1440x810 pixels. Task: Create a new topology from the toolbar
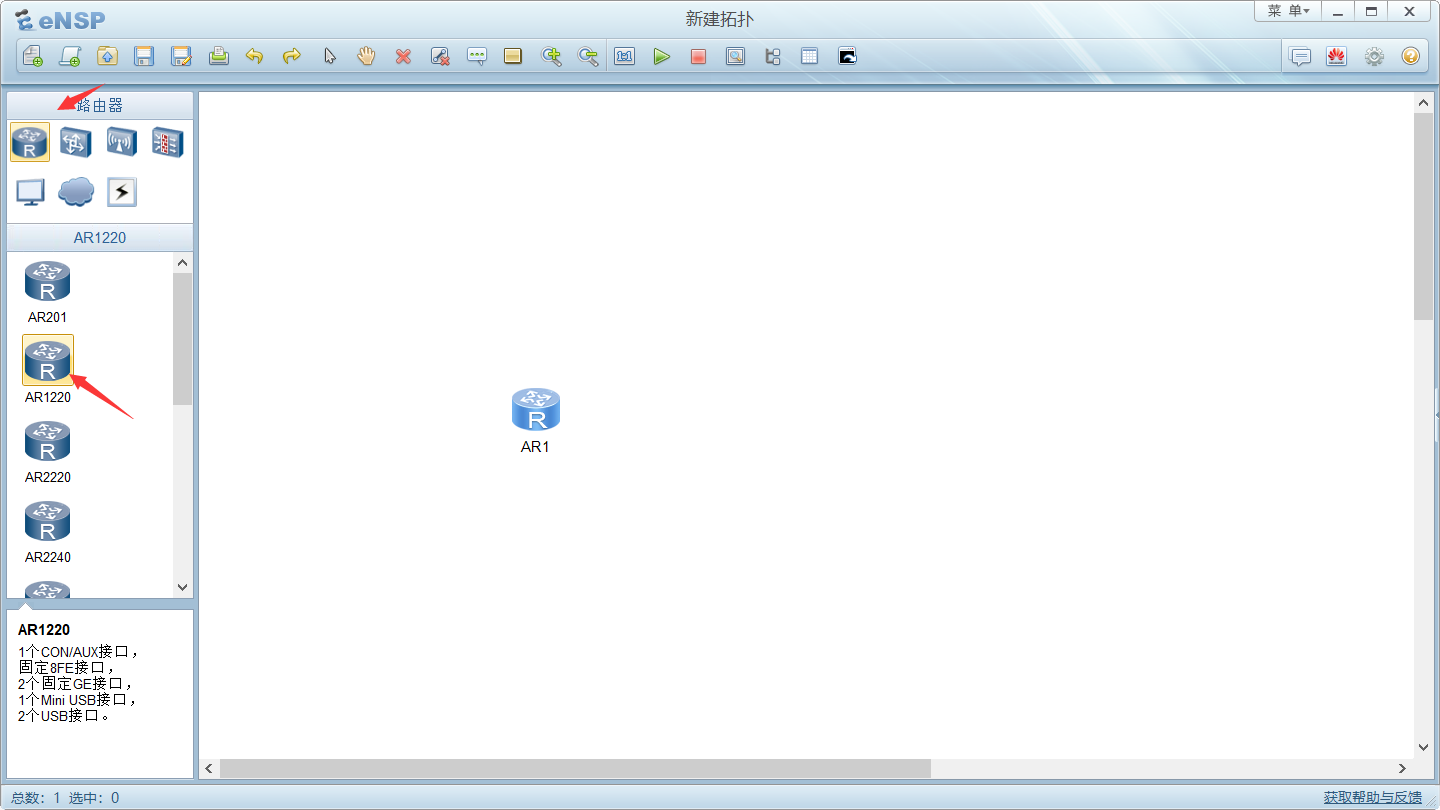(33, 56)
